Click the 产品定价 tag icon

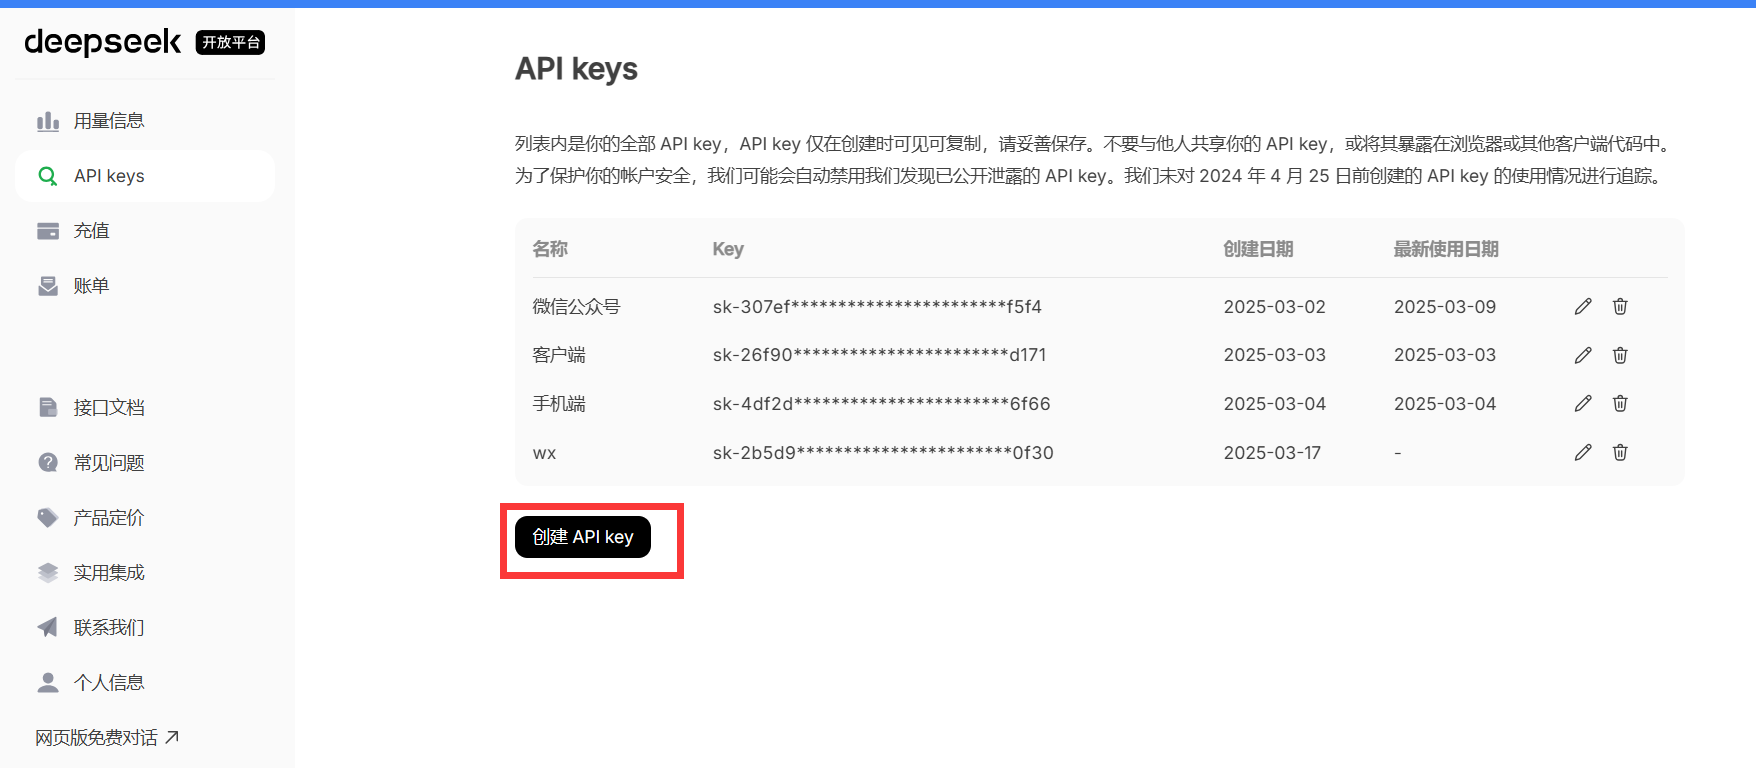click(48, 517)
